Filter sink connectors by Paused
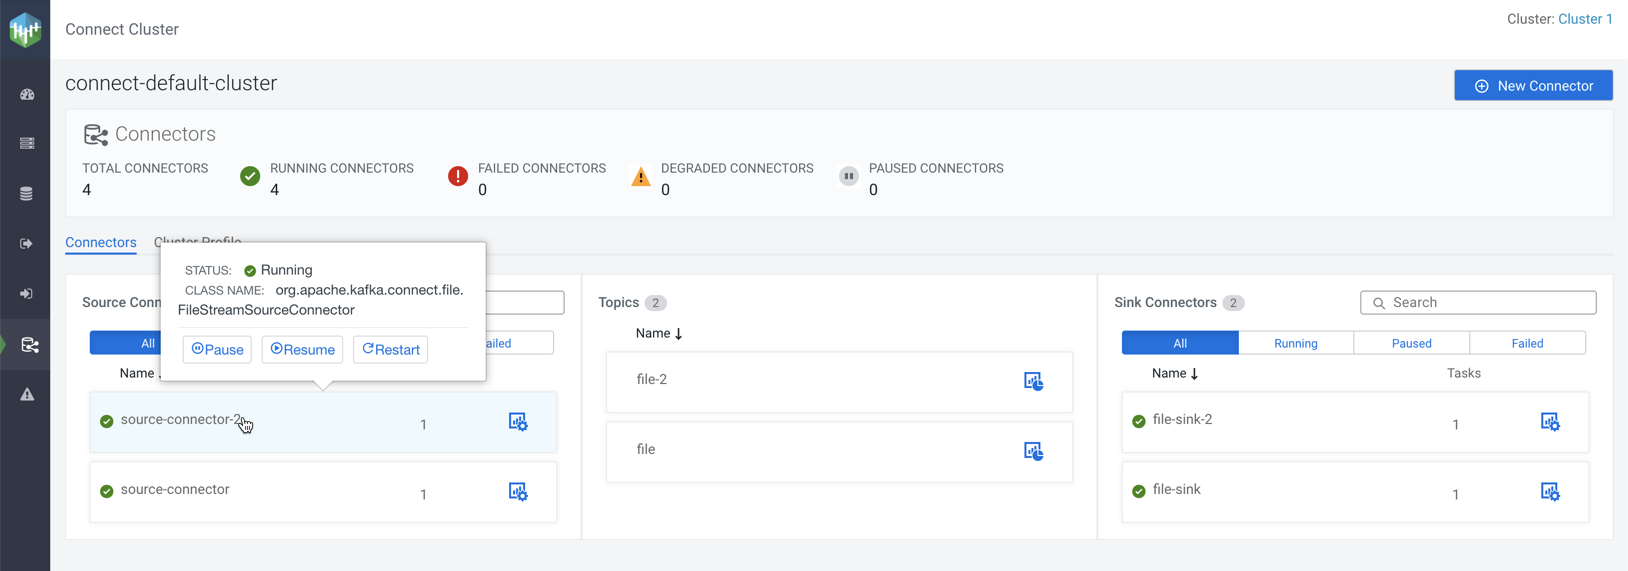The image size is (1628, 571). [1412, 343]
